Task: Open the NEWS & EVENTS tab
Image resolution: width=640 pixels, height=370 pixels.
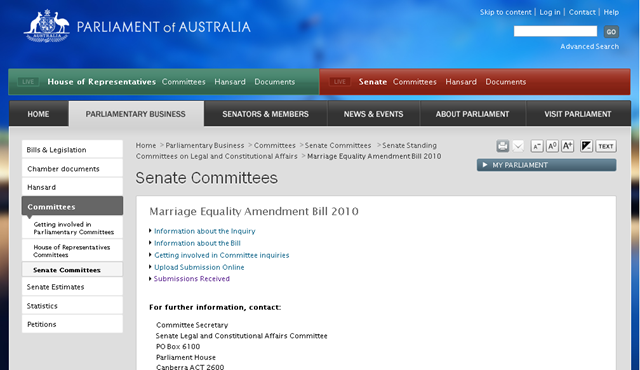Action: pyautogui.click(x=373, y=114)
